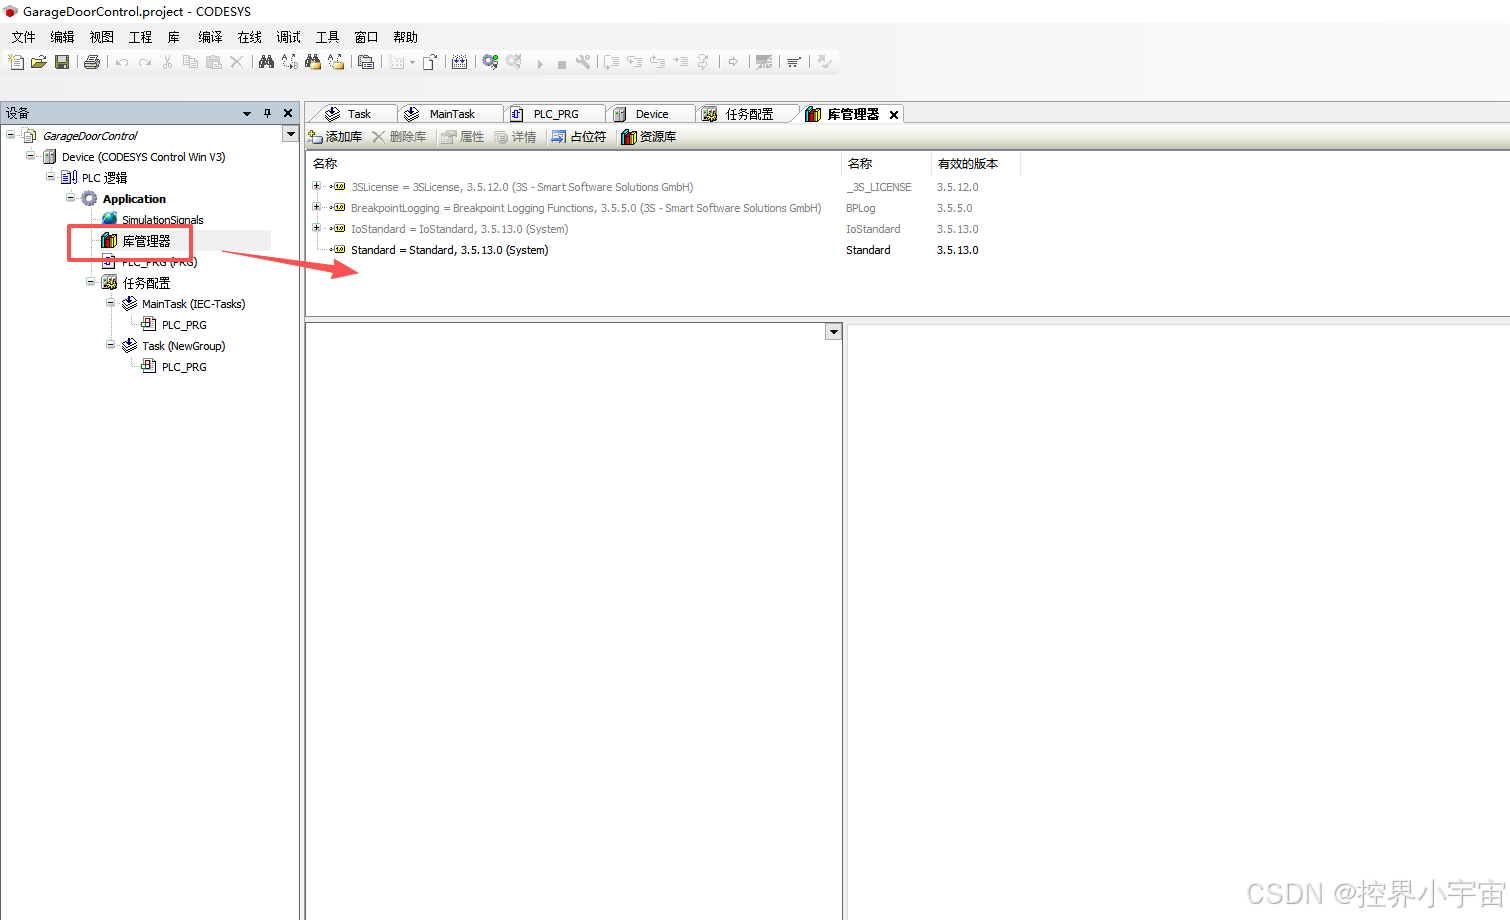Expand the 3SLicense library entry

(x=316, y=185)
